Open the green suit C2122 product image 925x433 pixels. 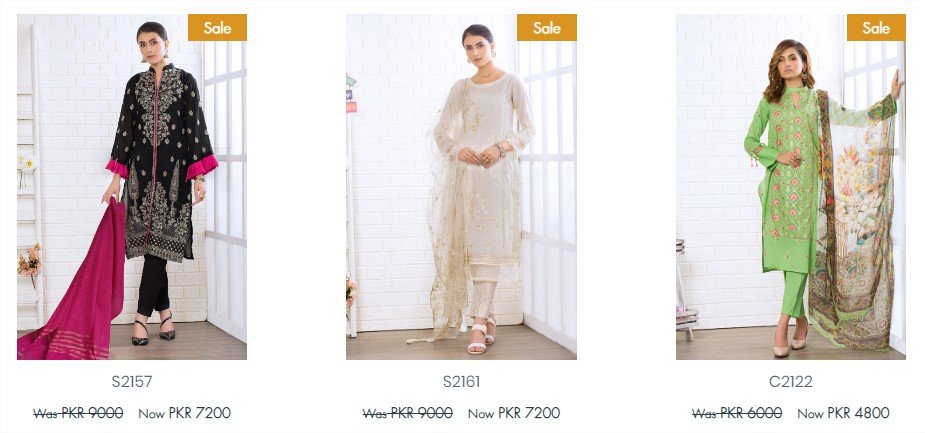[790, 187]
